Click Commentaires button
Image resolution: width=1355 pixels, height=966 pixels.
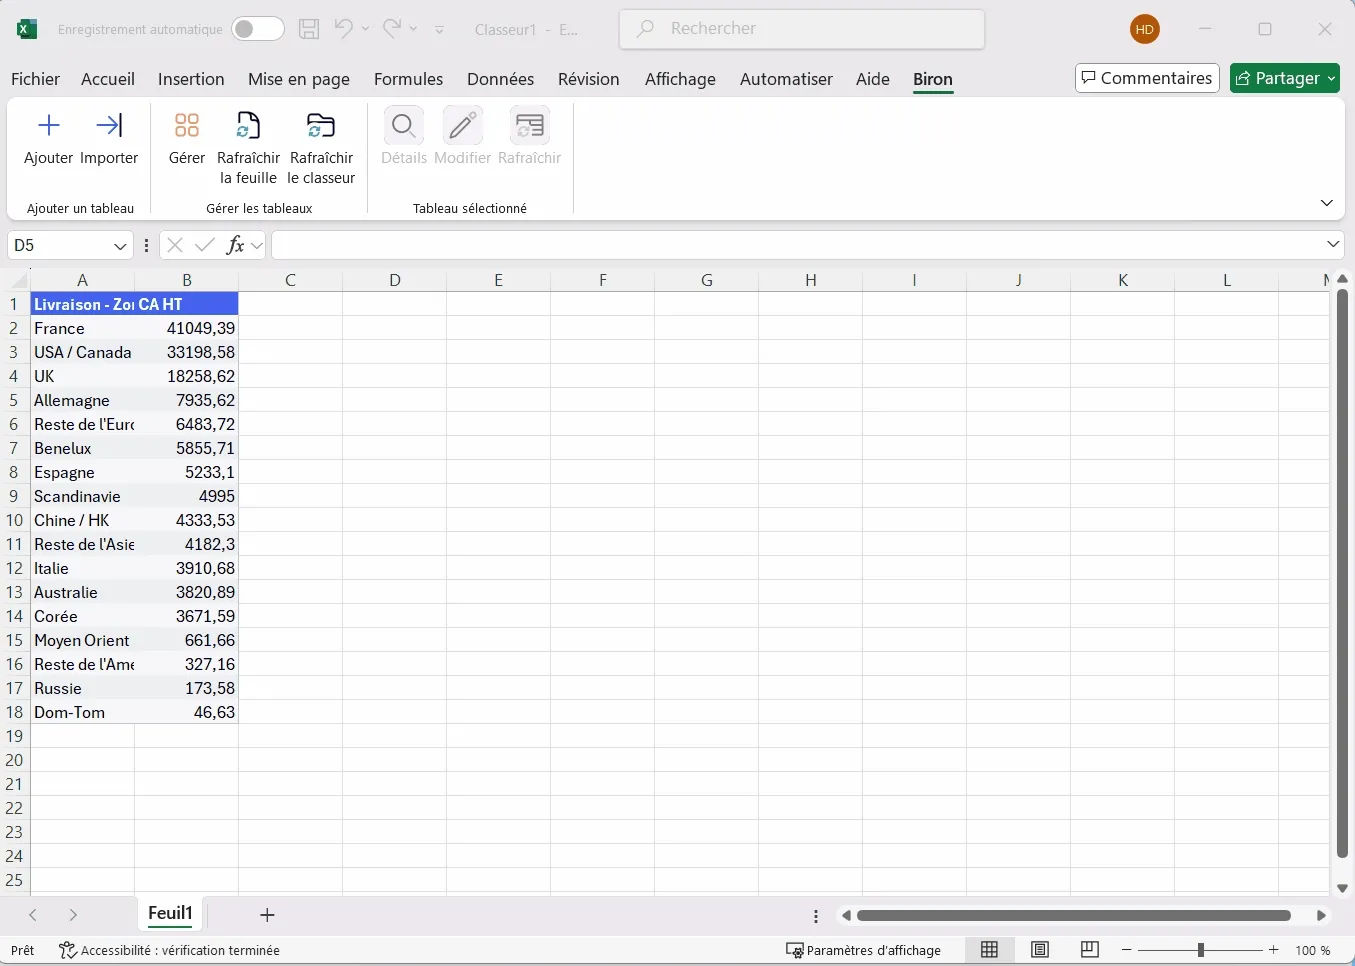[x=1147, y=78]
